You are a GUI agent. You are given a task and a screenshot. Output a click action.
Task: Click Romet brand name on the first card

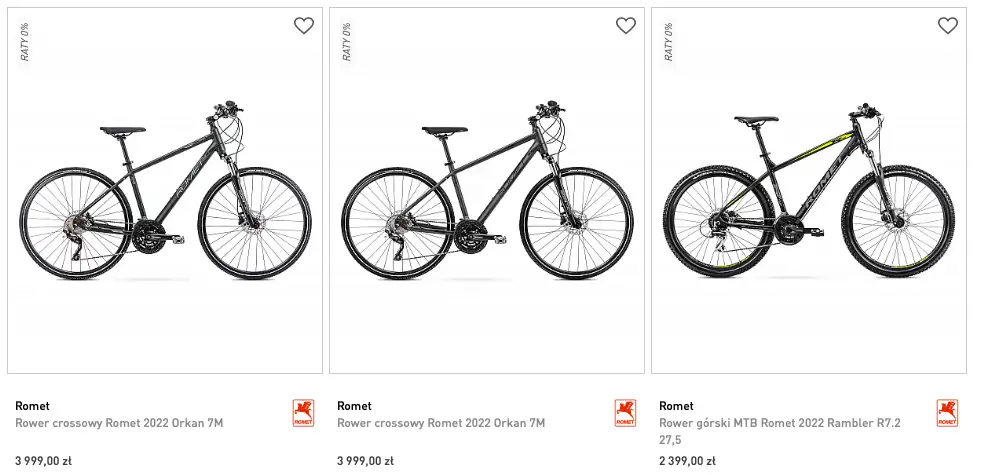pos(32,406)
